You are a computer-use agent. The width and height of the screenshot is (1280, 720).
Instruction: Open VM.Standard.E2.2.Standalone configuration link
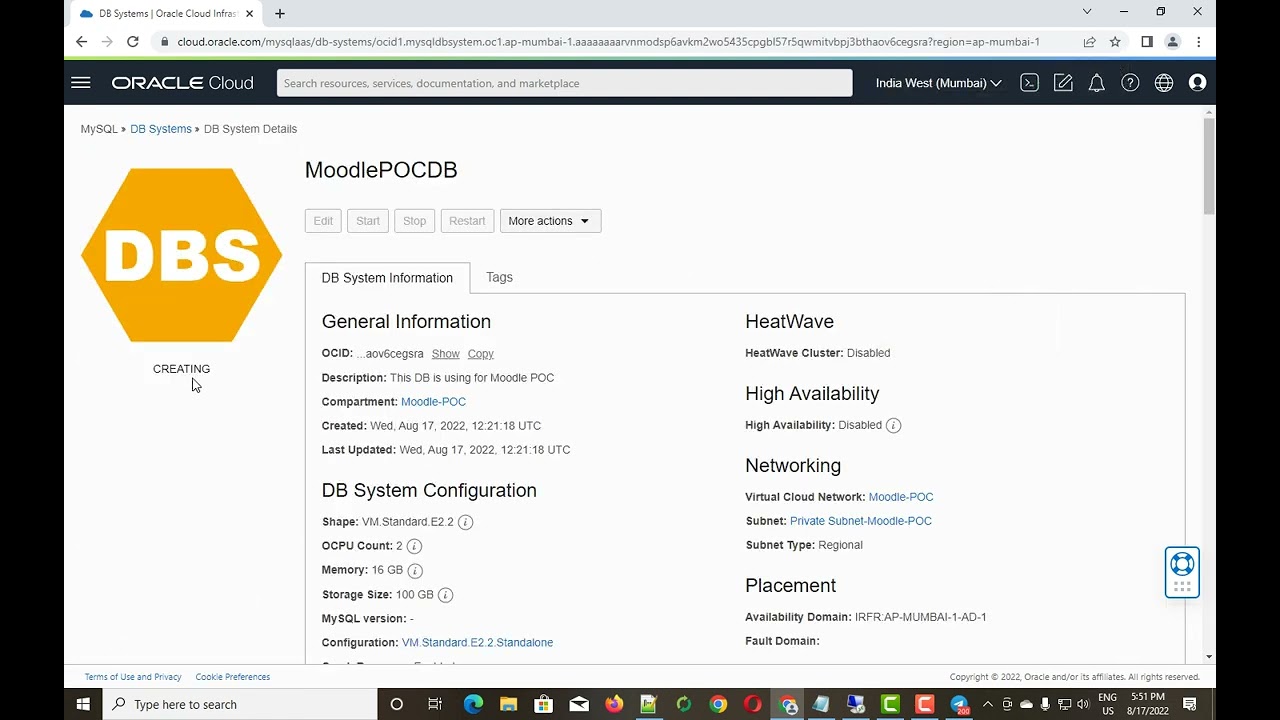coord(477,643)
